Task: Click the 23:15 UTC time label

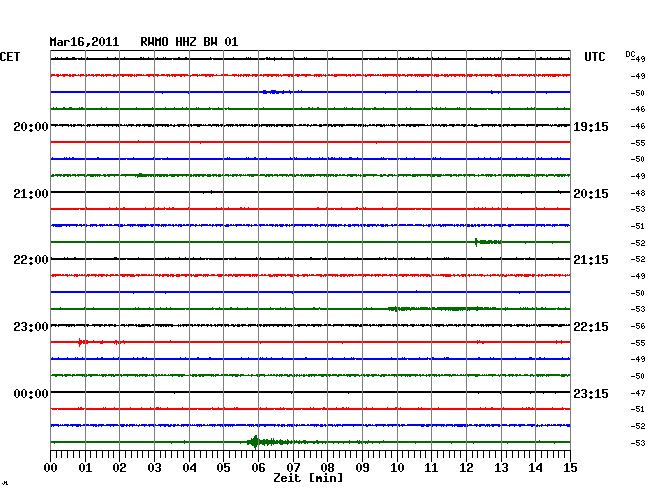Action: (591, 393)
